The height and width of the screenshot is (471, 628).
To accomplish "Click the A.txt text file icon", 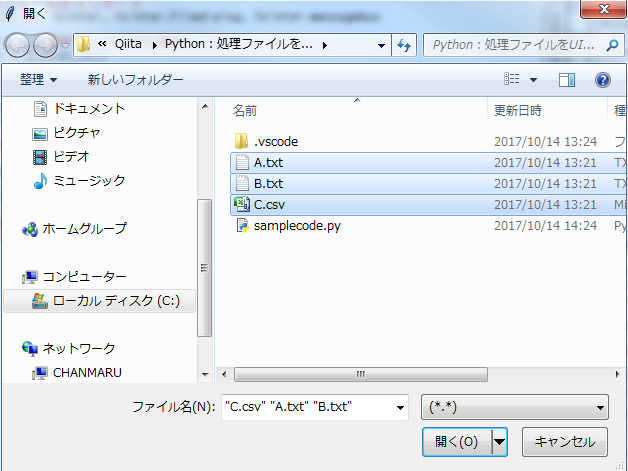I will tap(242, 163).
